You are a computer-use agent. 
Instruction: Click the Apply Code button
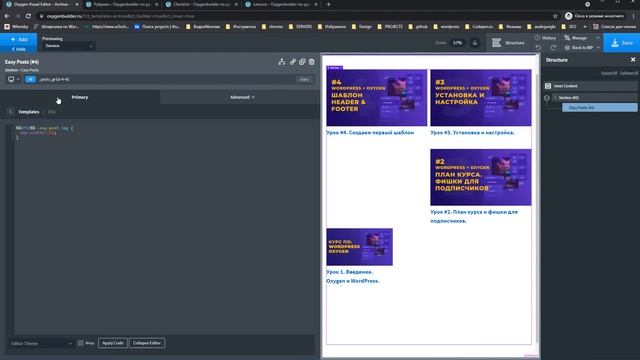(x=113, y=343)
